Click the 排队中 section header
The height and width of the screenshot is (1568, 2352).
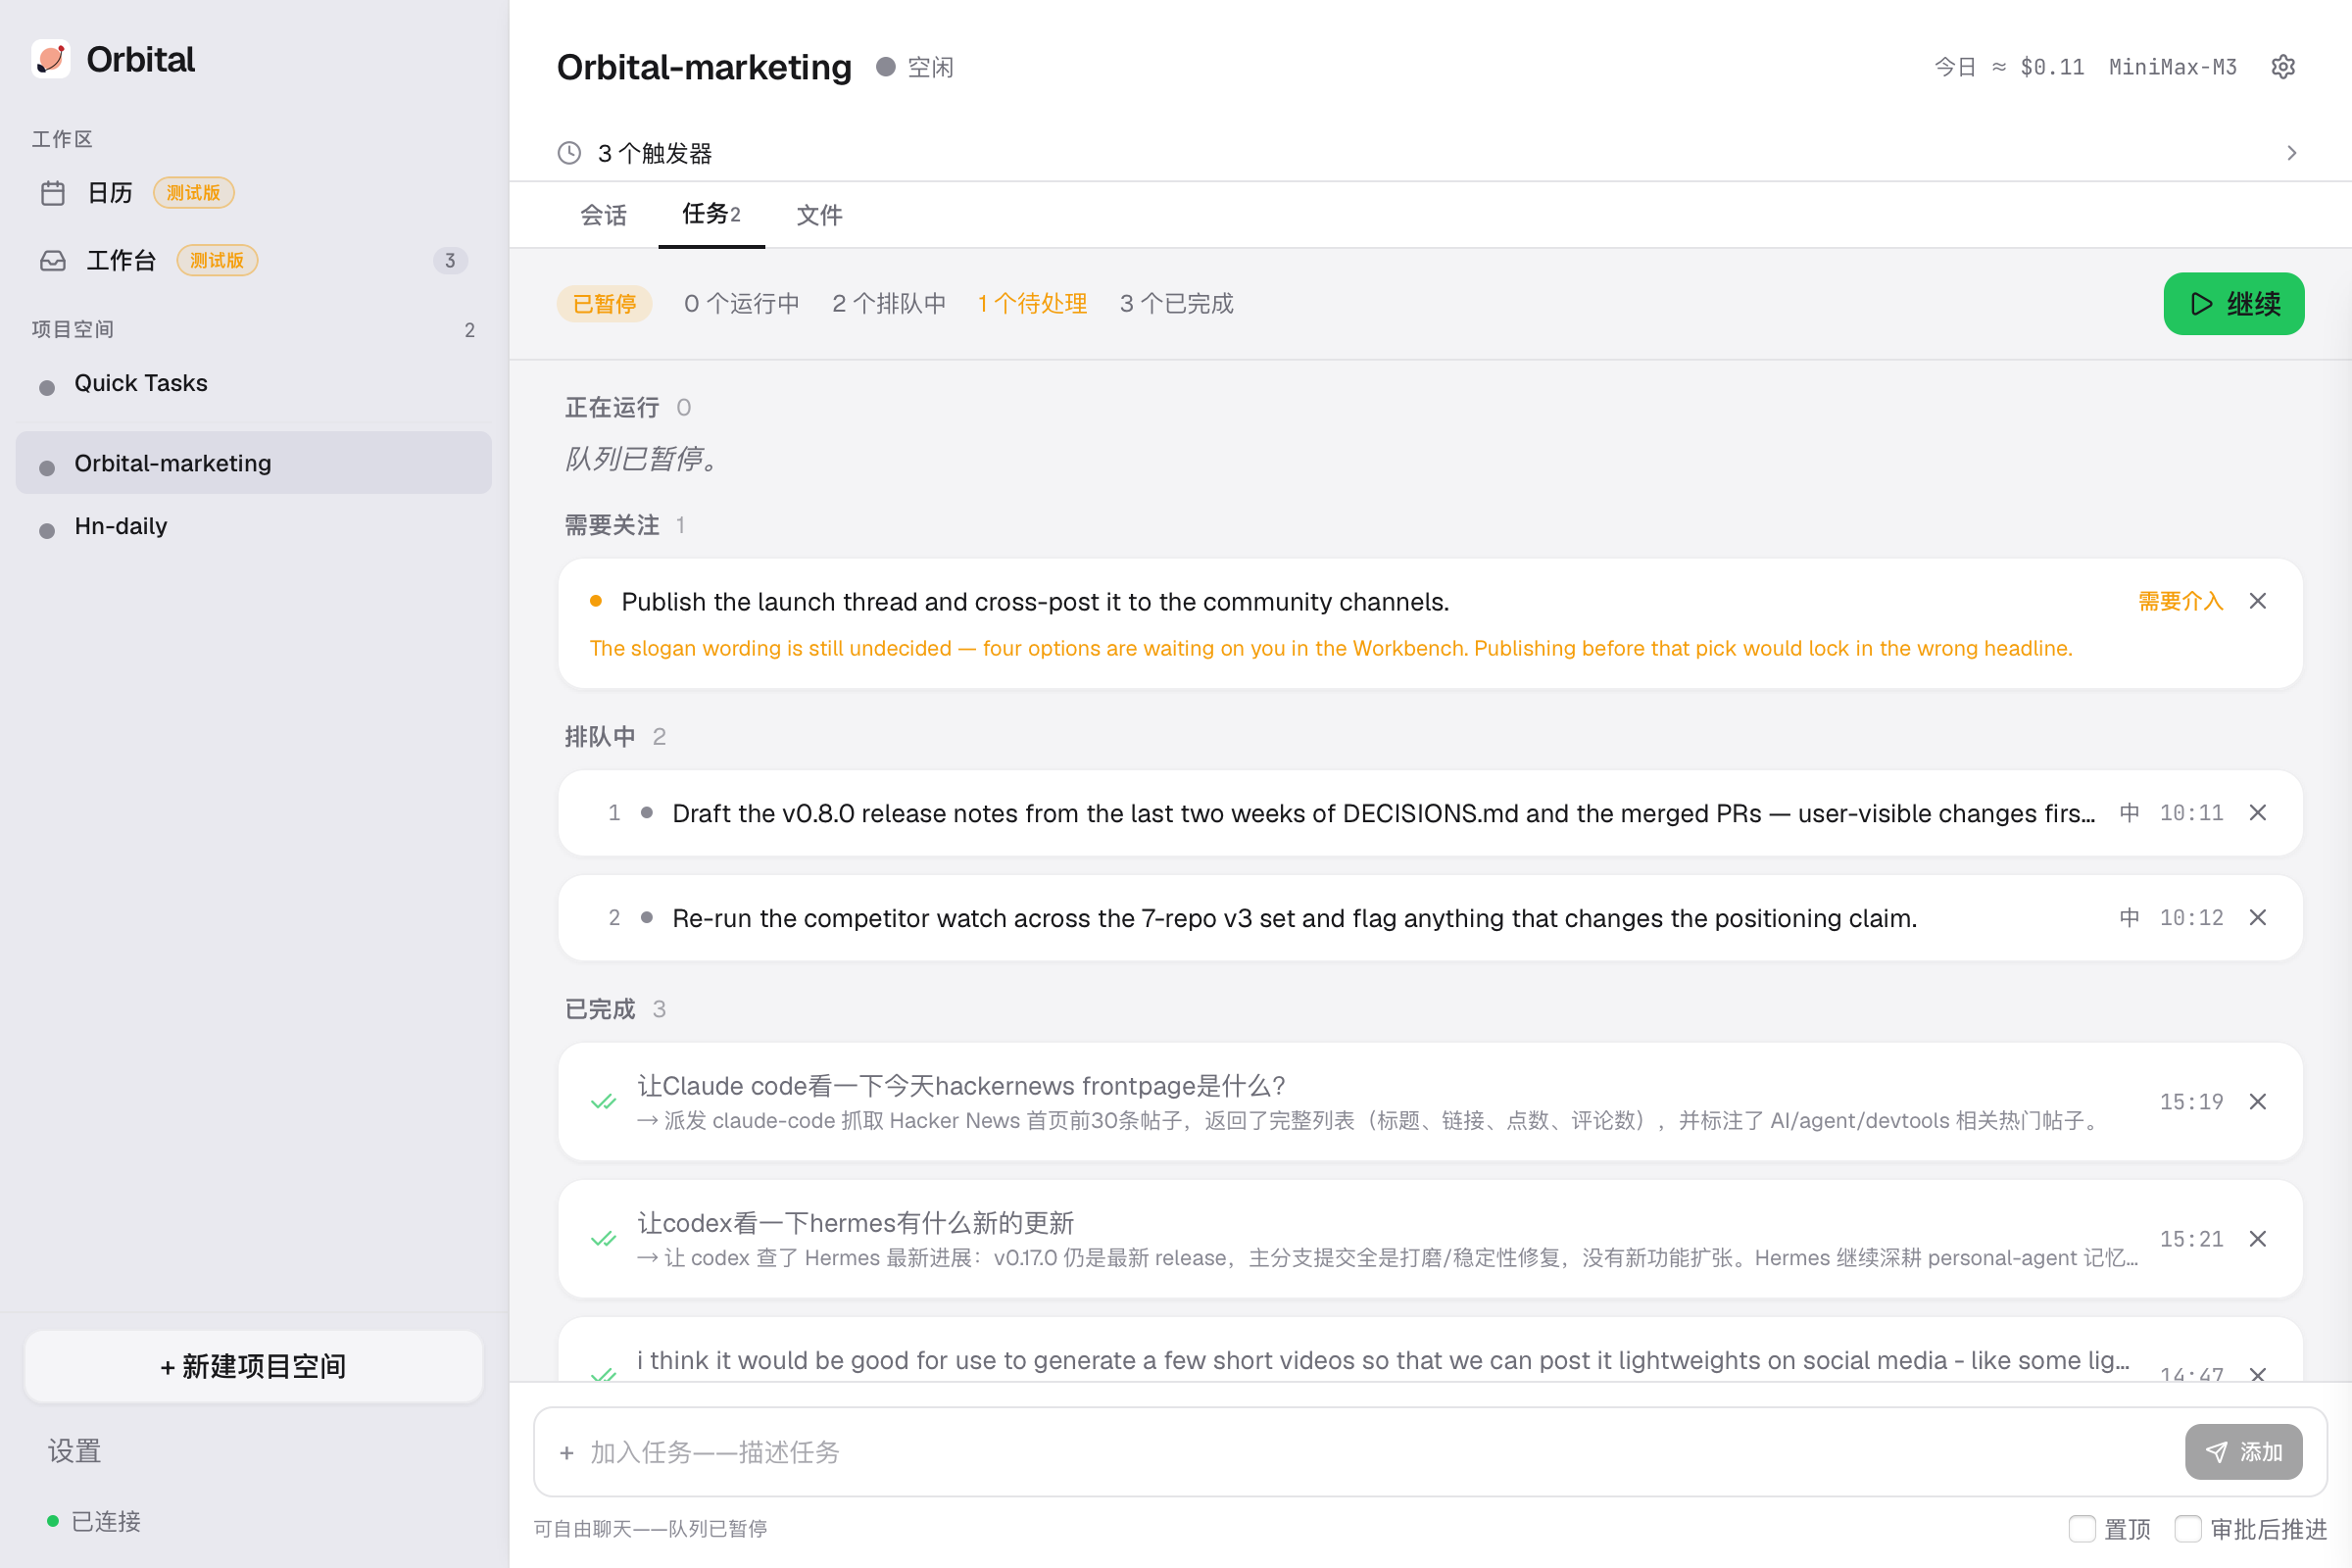coord(600,737)
